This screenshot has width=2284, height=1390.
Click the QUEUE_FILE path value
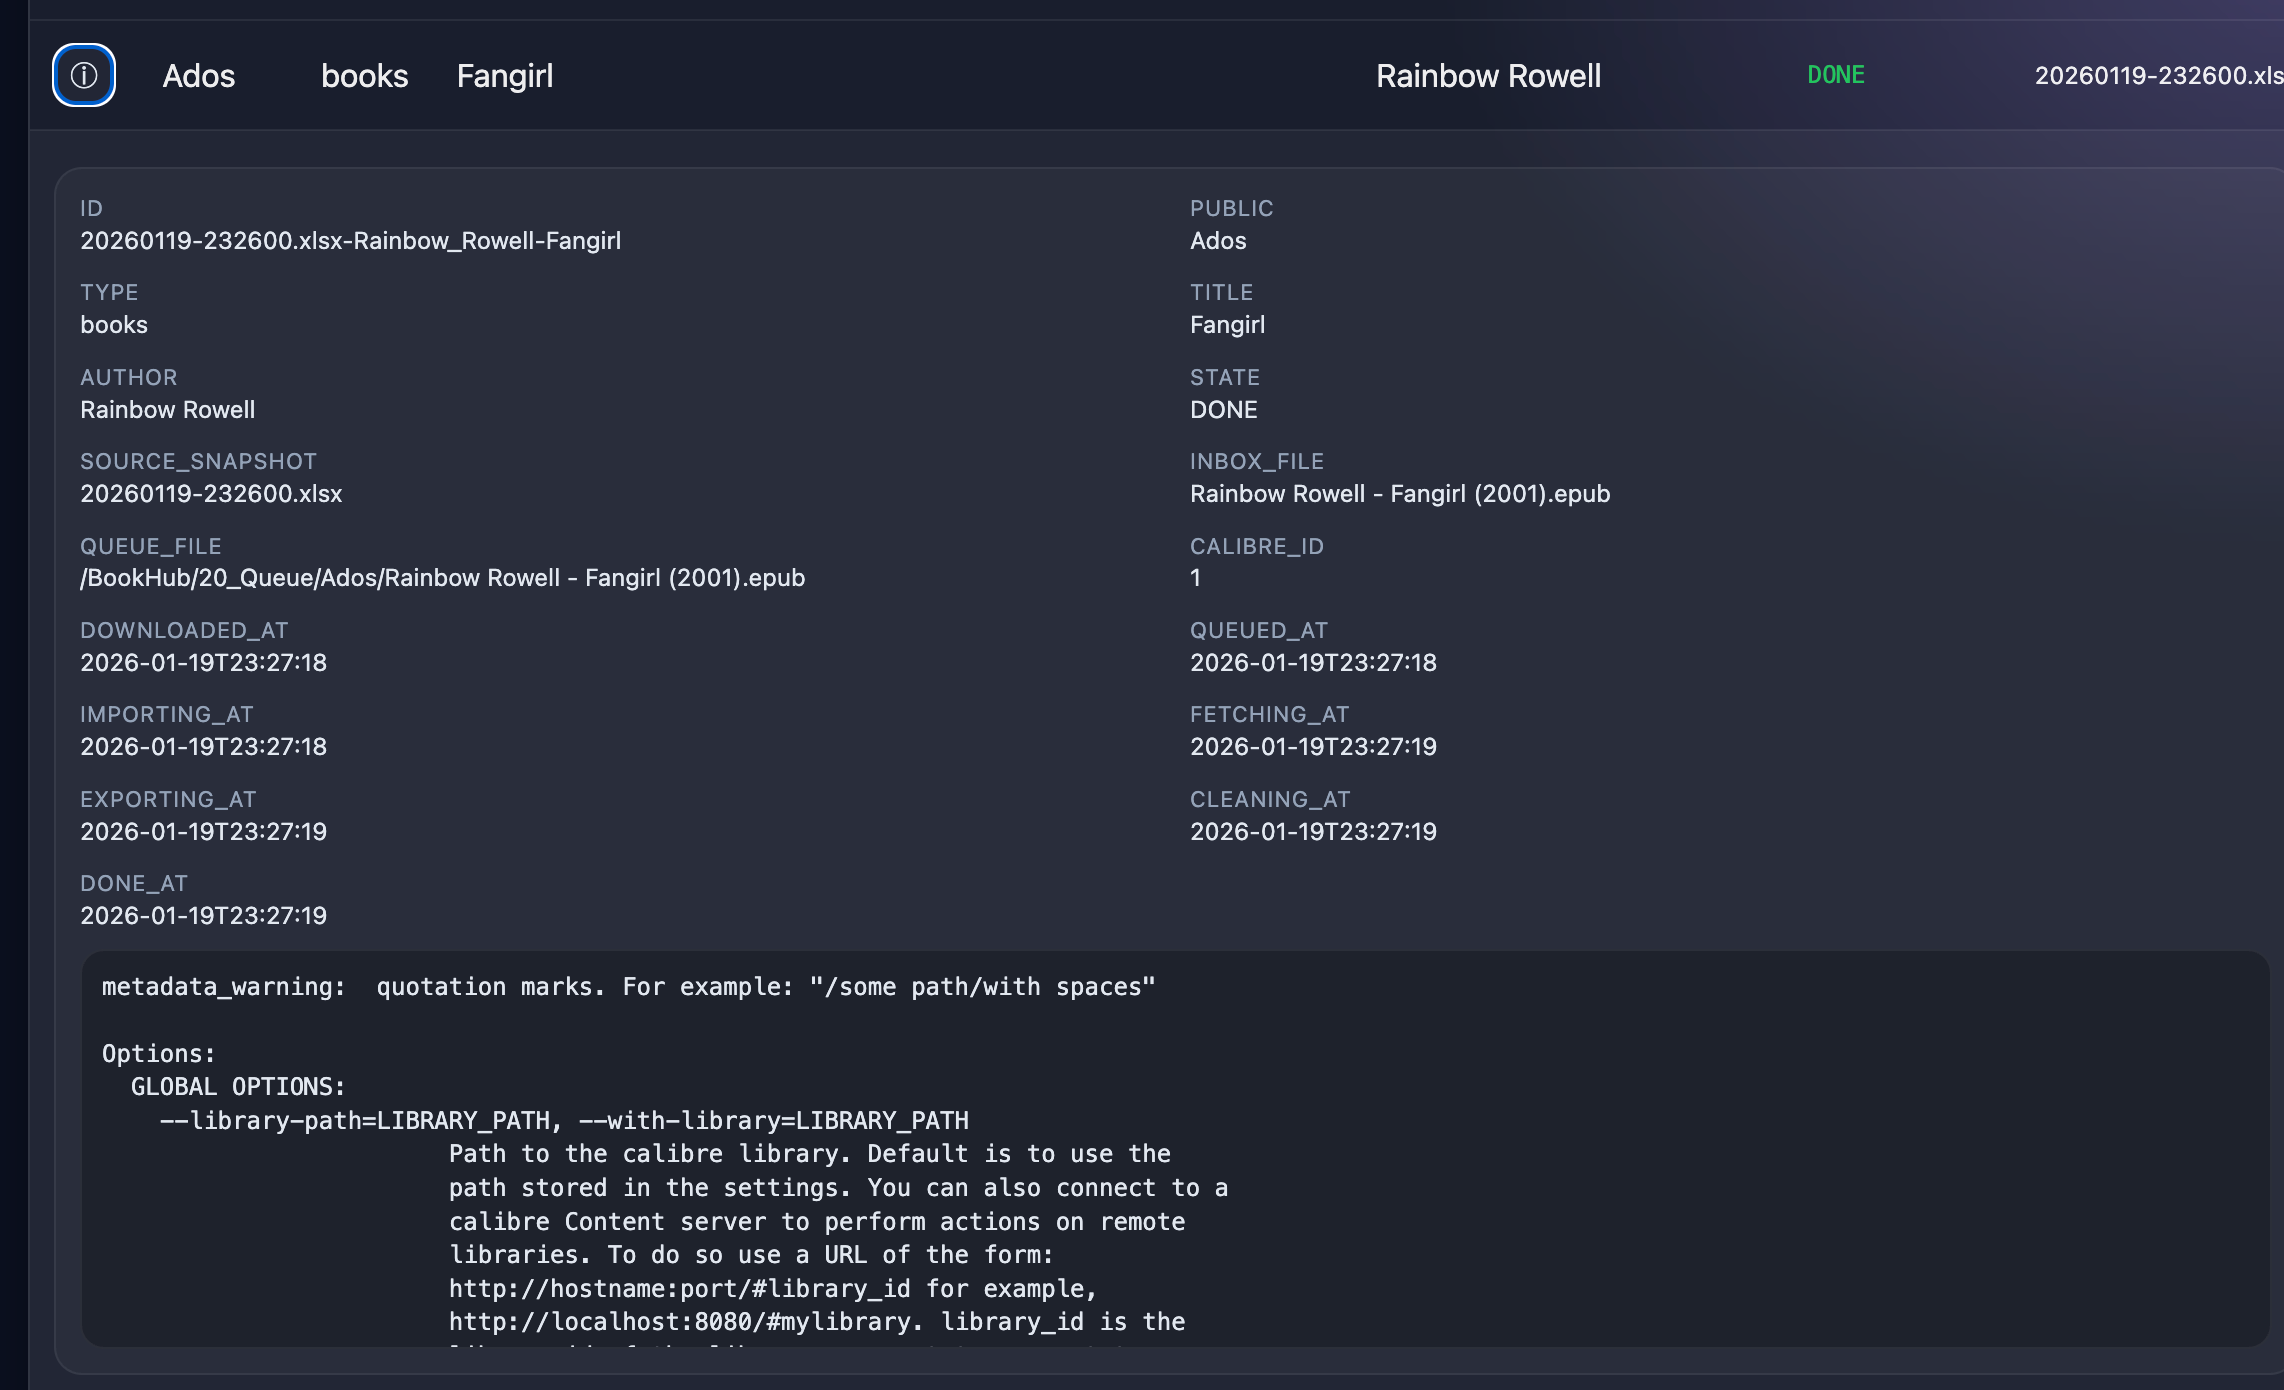[442, 578]
